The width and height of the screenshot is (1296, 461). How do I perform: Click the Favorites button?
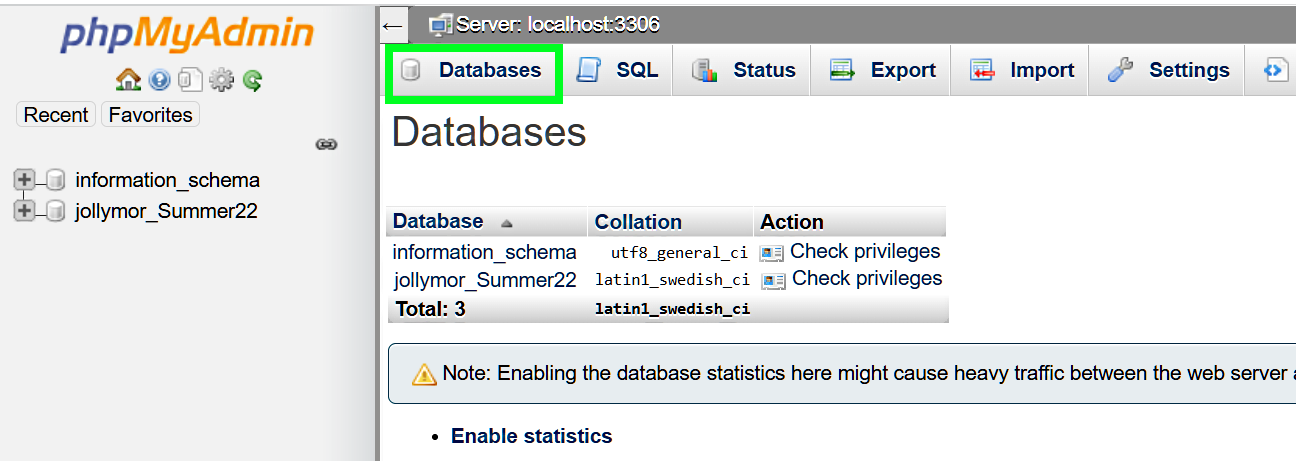click(x=150, y=115)
